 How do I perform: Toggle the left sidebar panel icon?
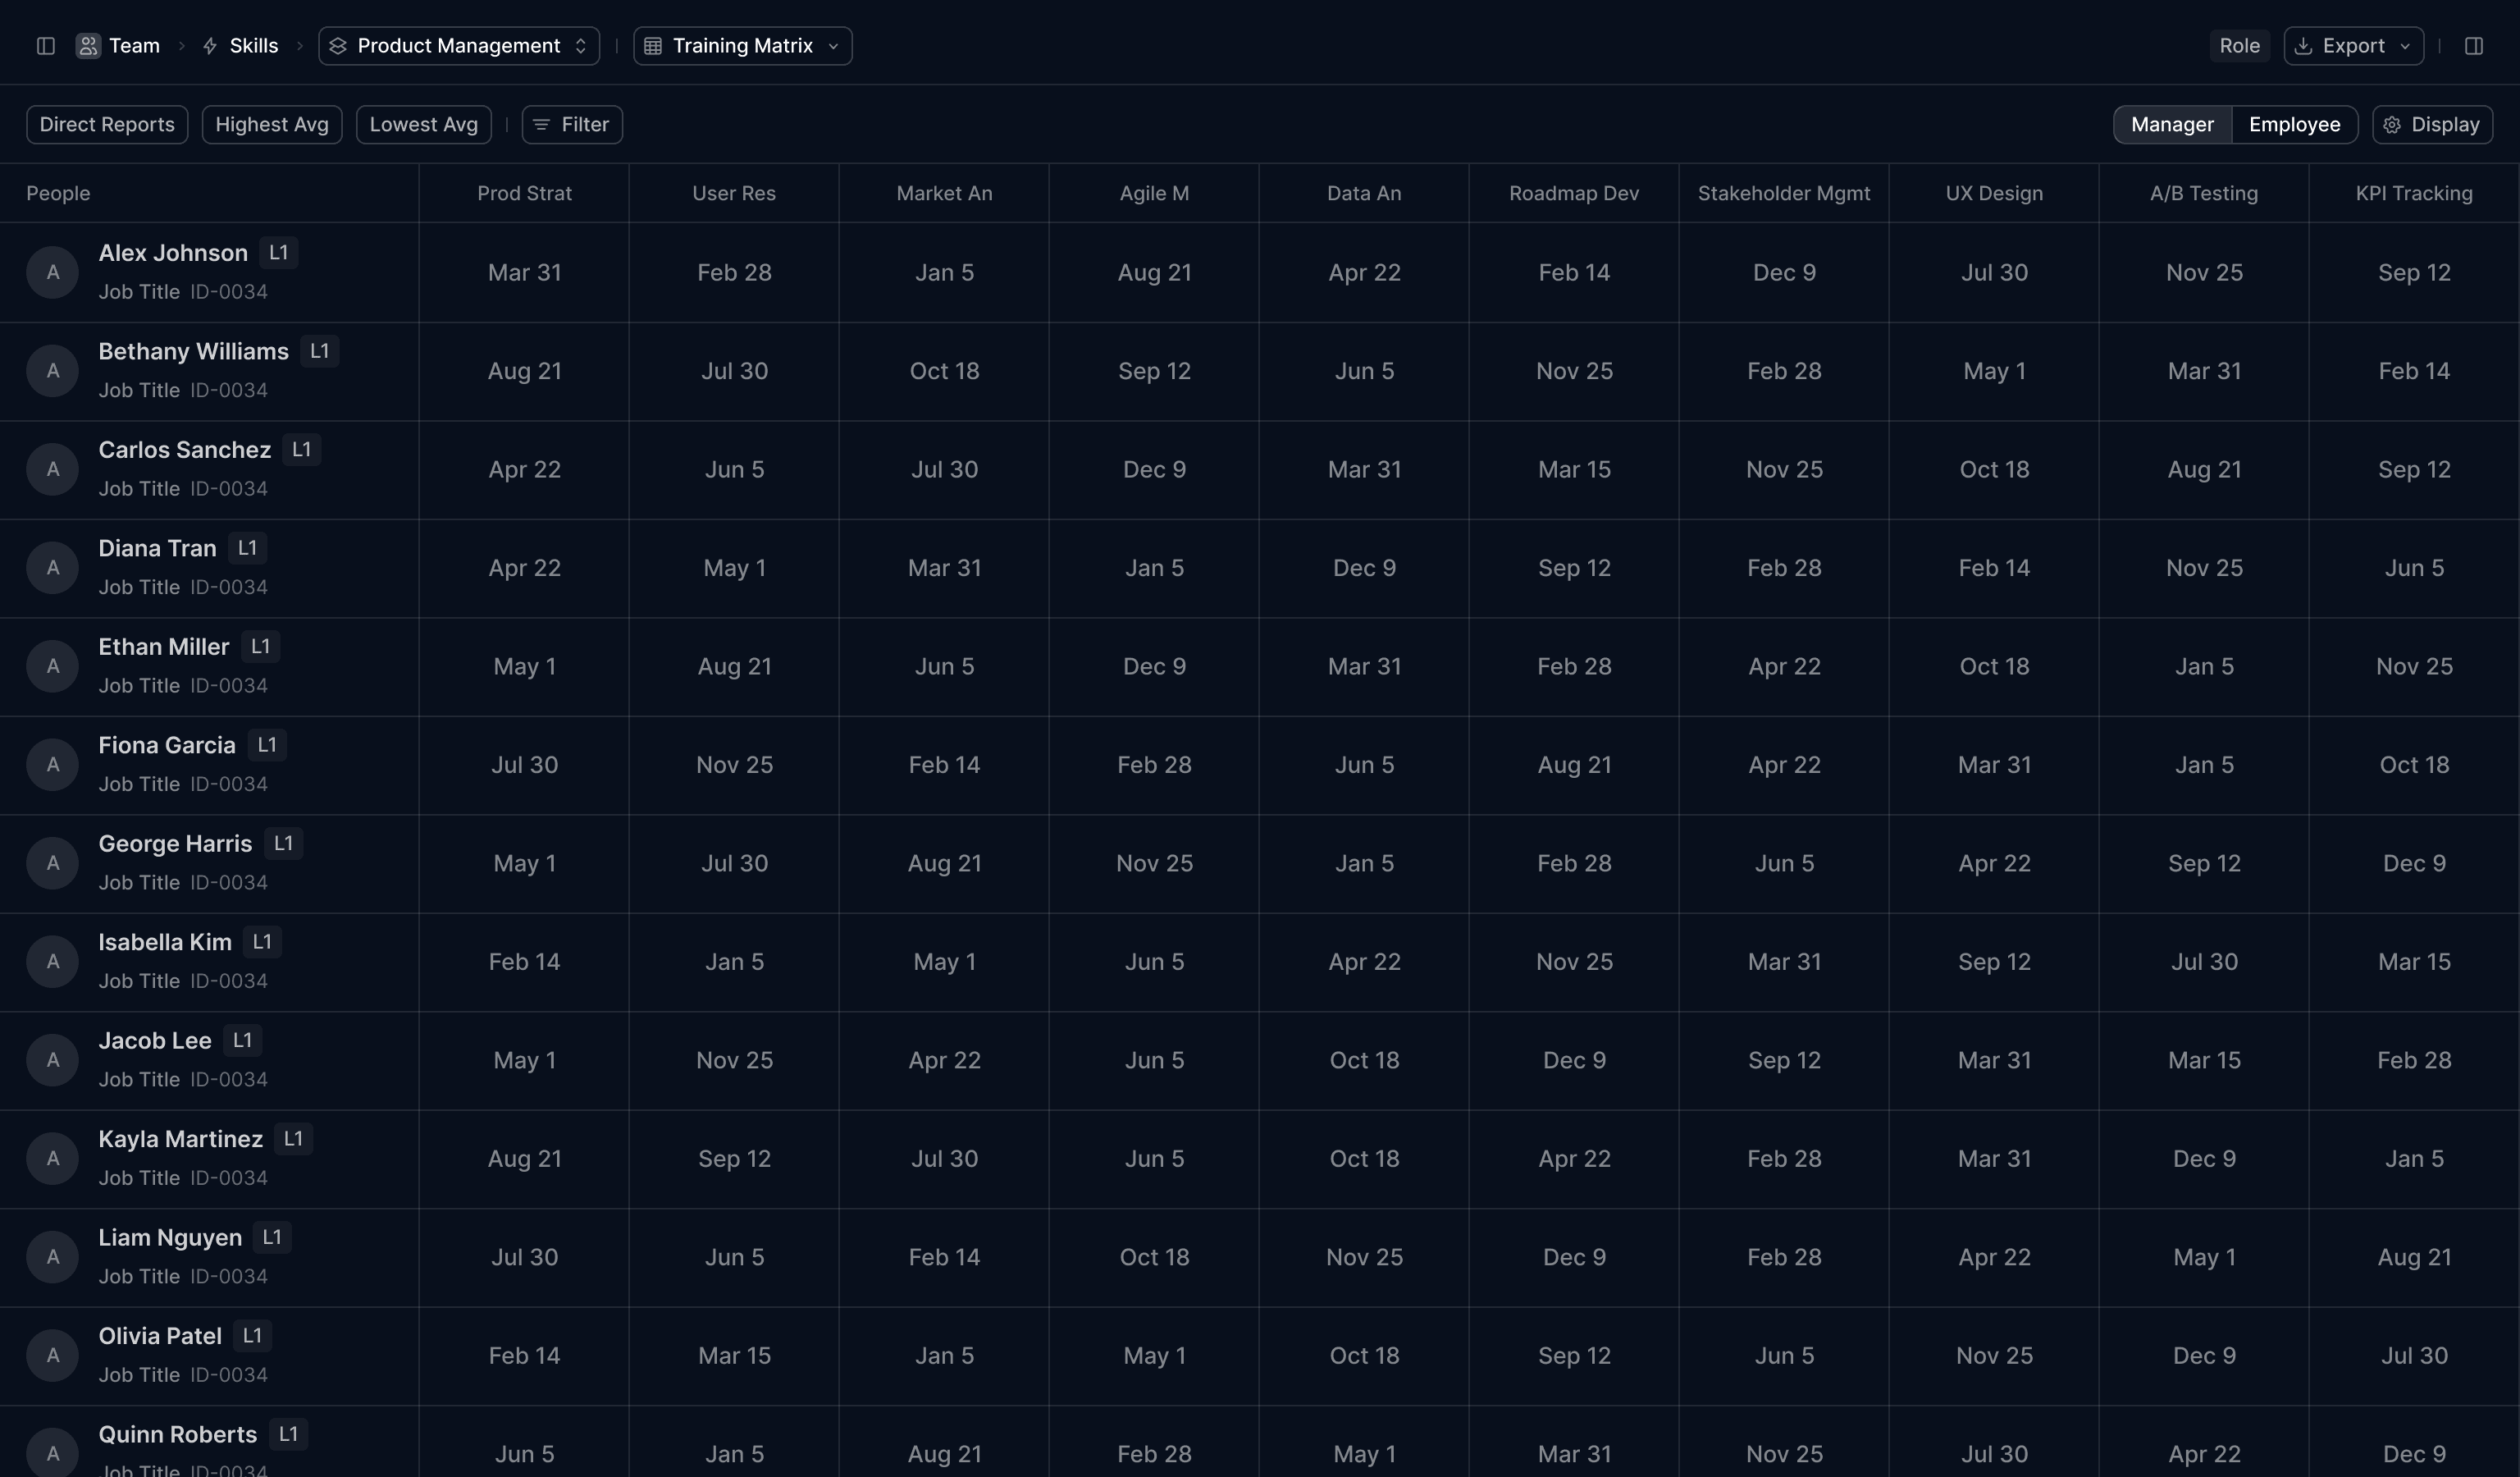coord(45,46)
